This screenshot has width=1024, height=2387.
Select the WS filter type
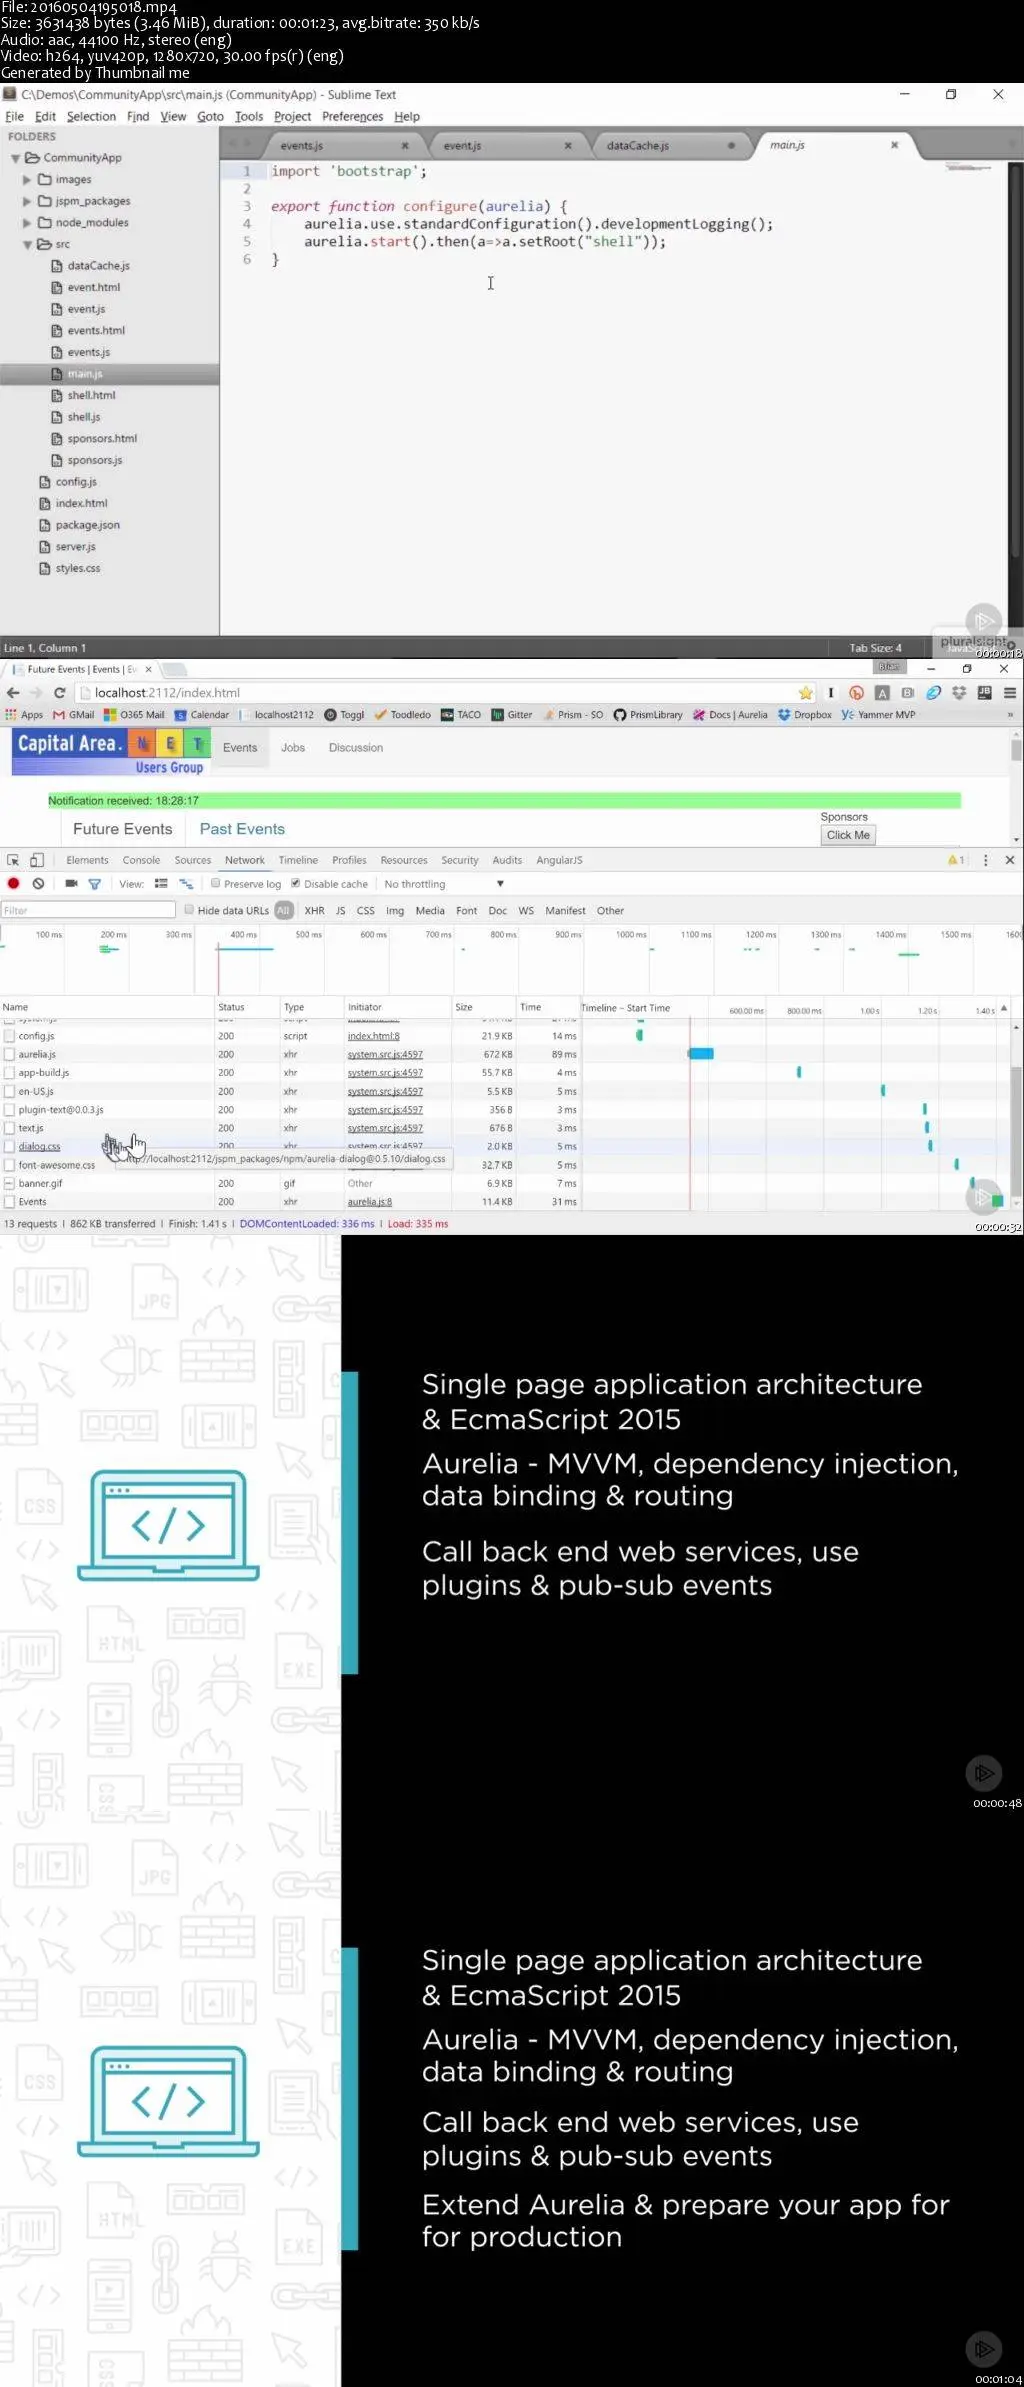[x=526, y=910]
